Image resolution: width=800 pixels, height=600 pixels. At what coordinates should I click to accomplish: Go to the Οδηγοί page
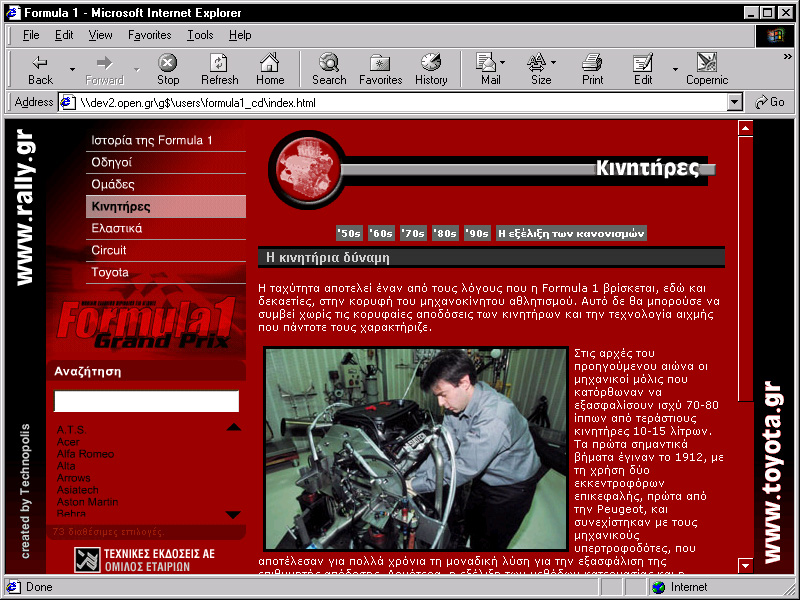166,162
